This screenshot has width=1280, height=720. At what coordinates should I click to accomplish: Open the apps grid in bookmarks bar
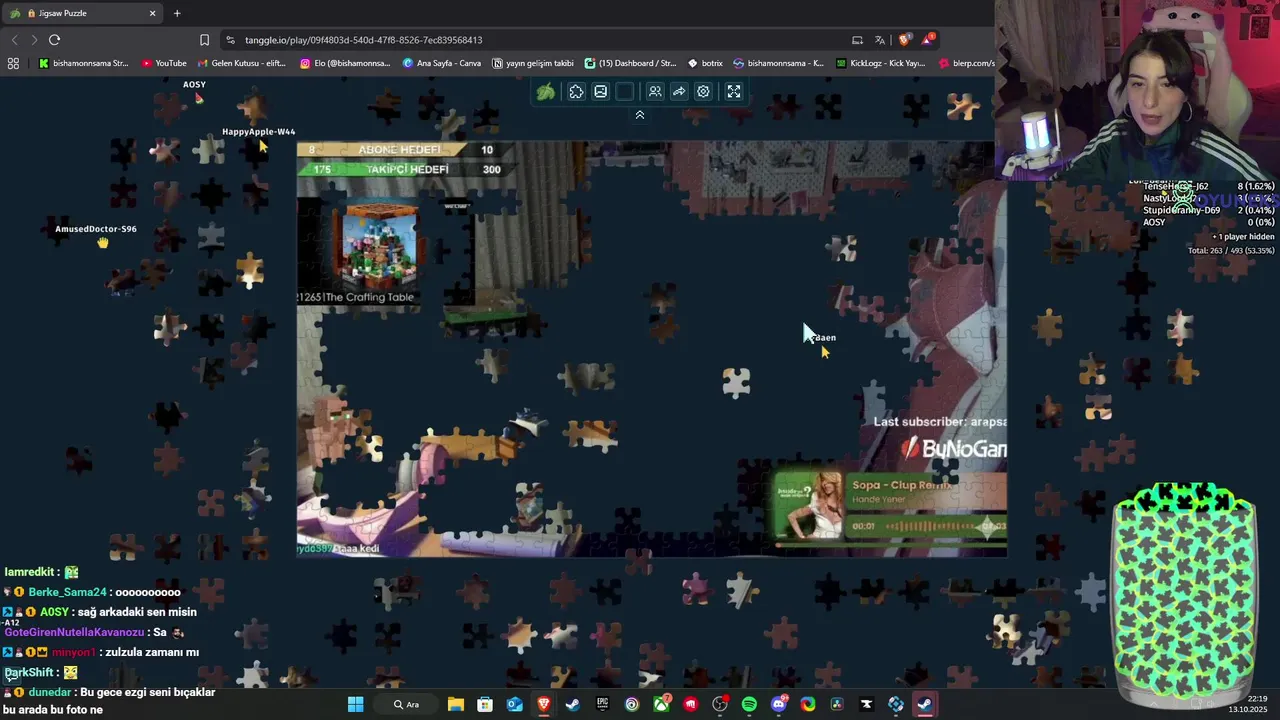tap(13, 63)
